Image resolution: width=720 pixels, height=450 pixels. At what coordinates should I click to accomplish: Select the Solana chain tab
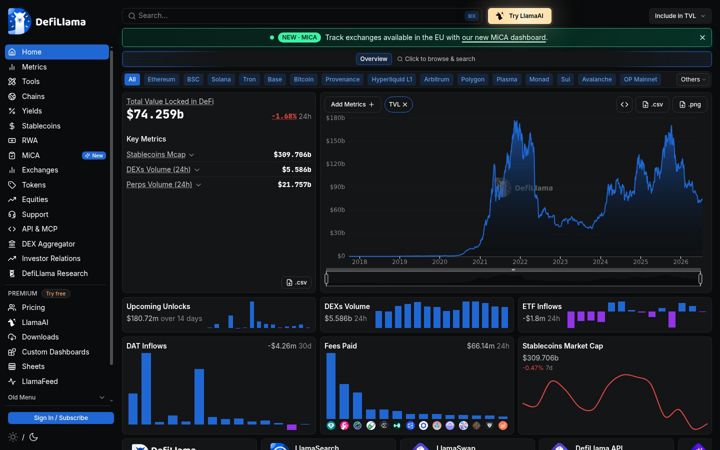[x=221, y=79]
